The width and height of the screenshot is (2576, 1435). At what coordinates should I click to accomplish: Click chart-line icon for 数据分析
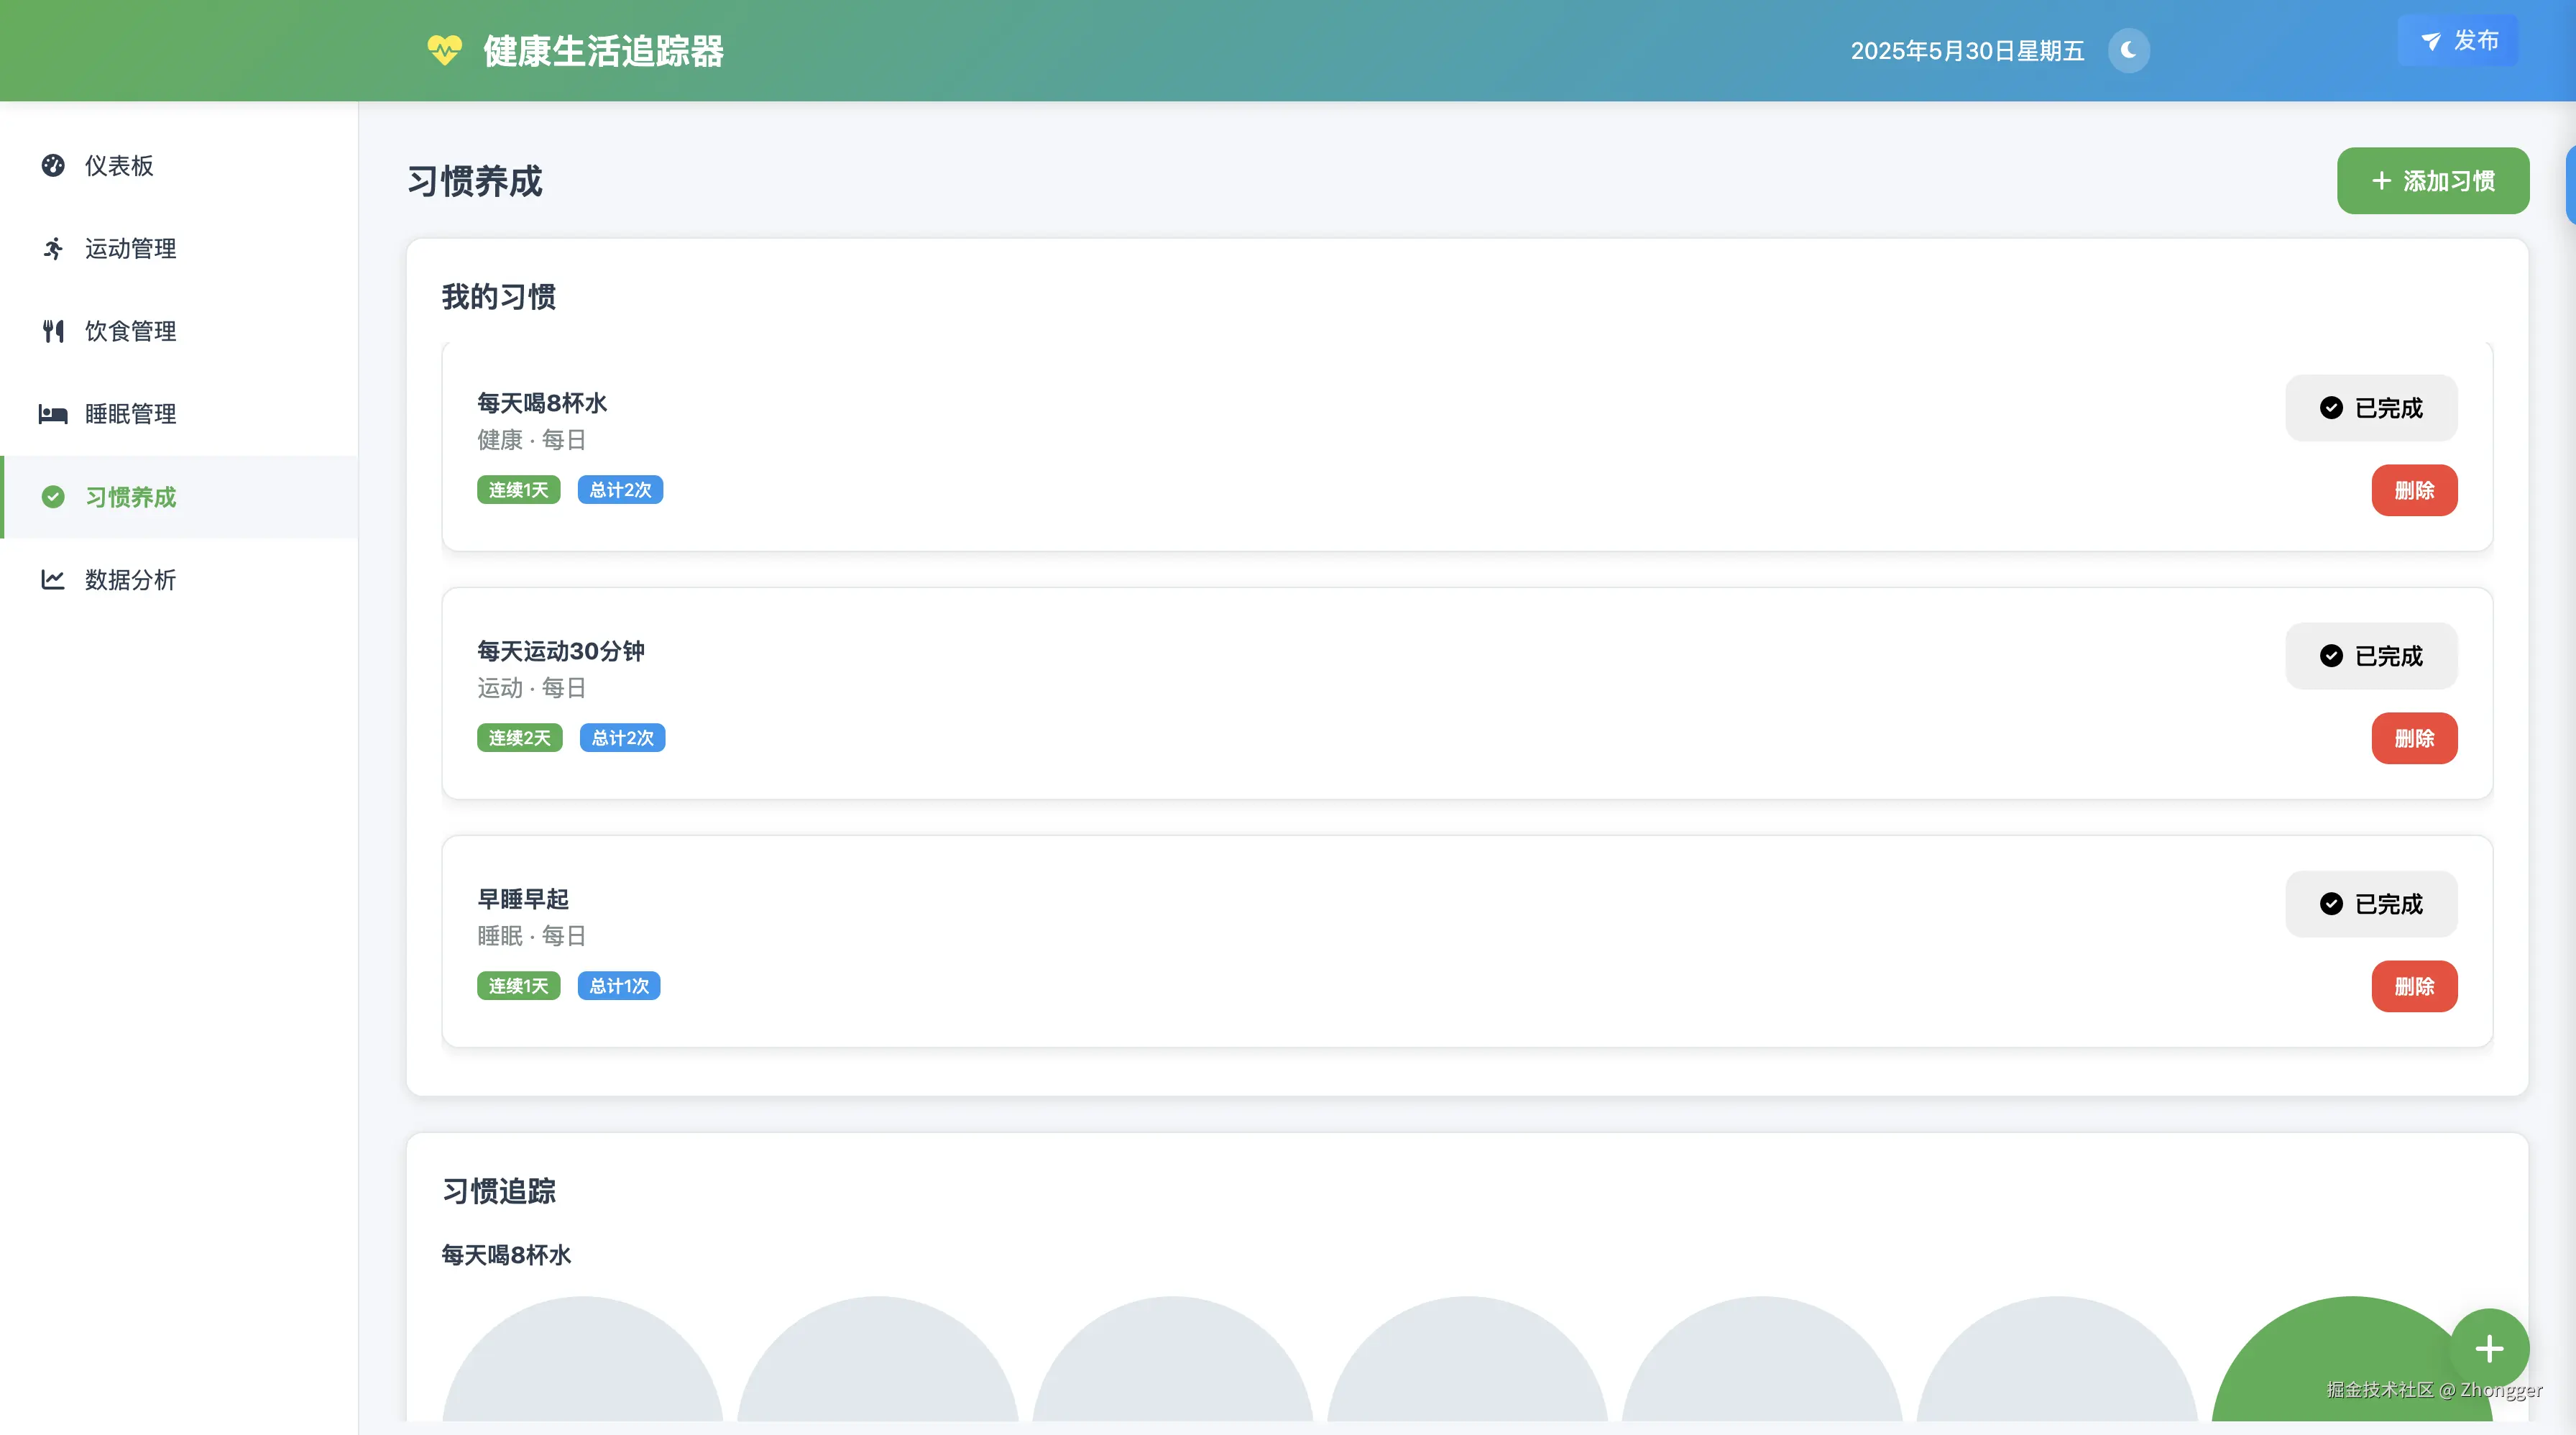pos(53,580)
